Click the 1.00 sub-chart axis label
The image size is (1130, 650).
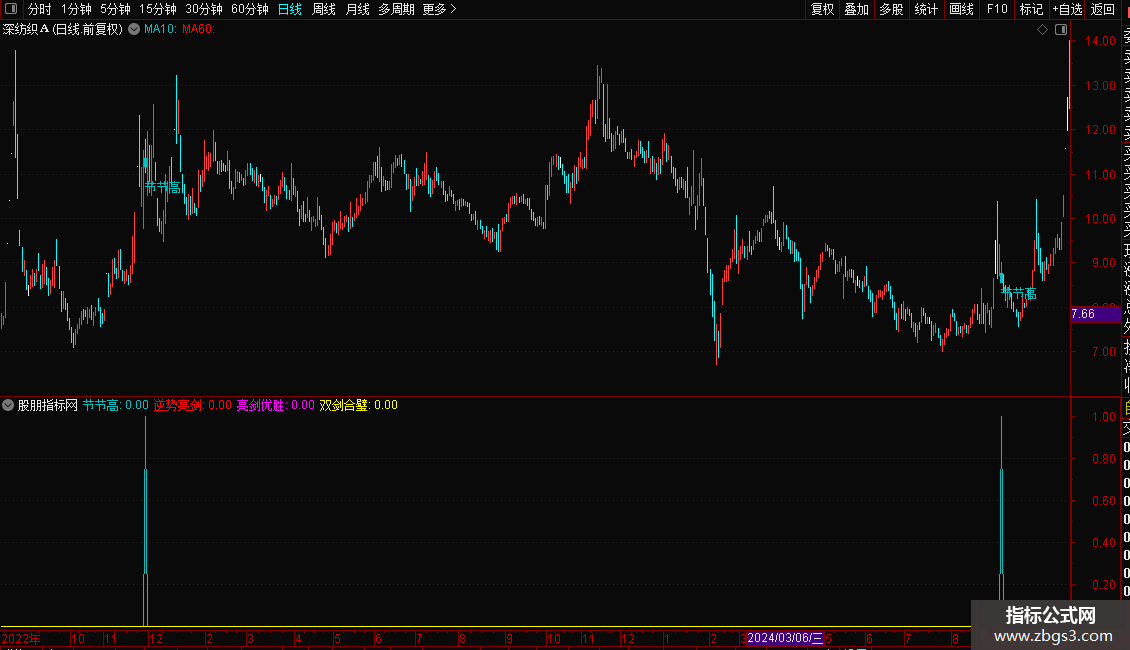[1103, 417]
